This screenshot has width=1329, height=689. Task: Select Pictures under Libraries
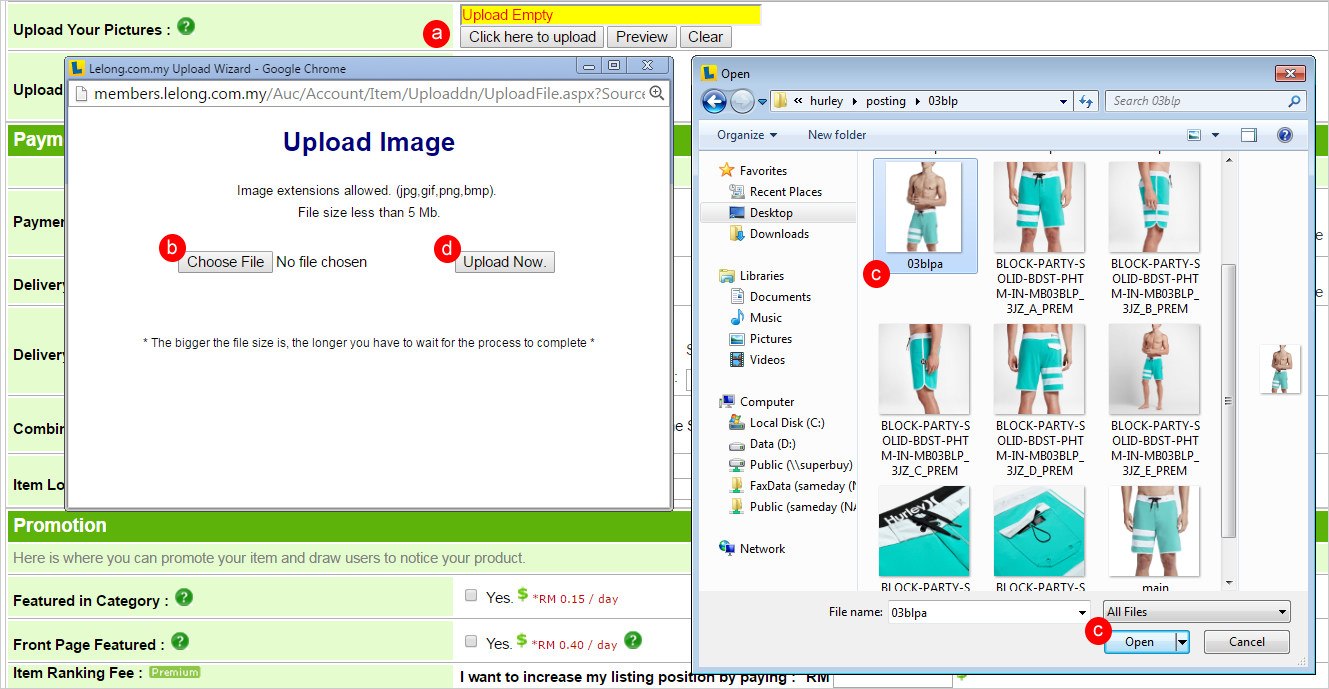[x=770, y=339]
